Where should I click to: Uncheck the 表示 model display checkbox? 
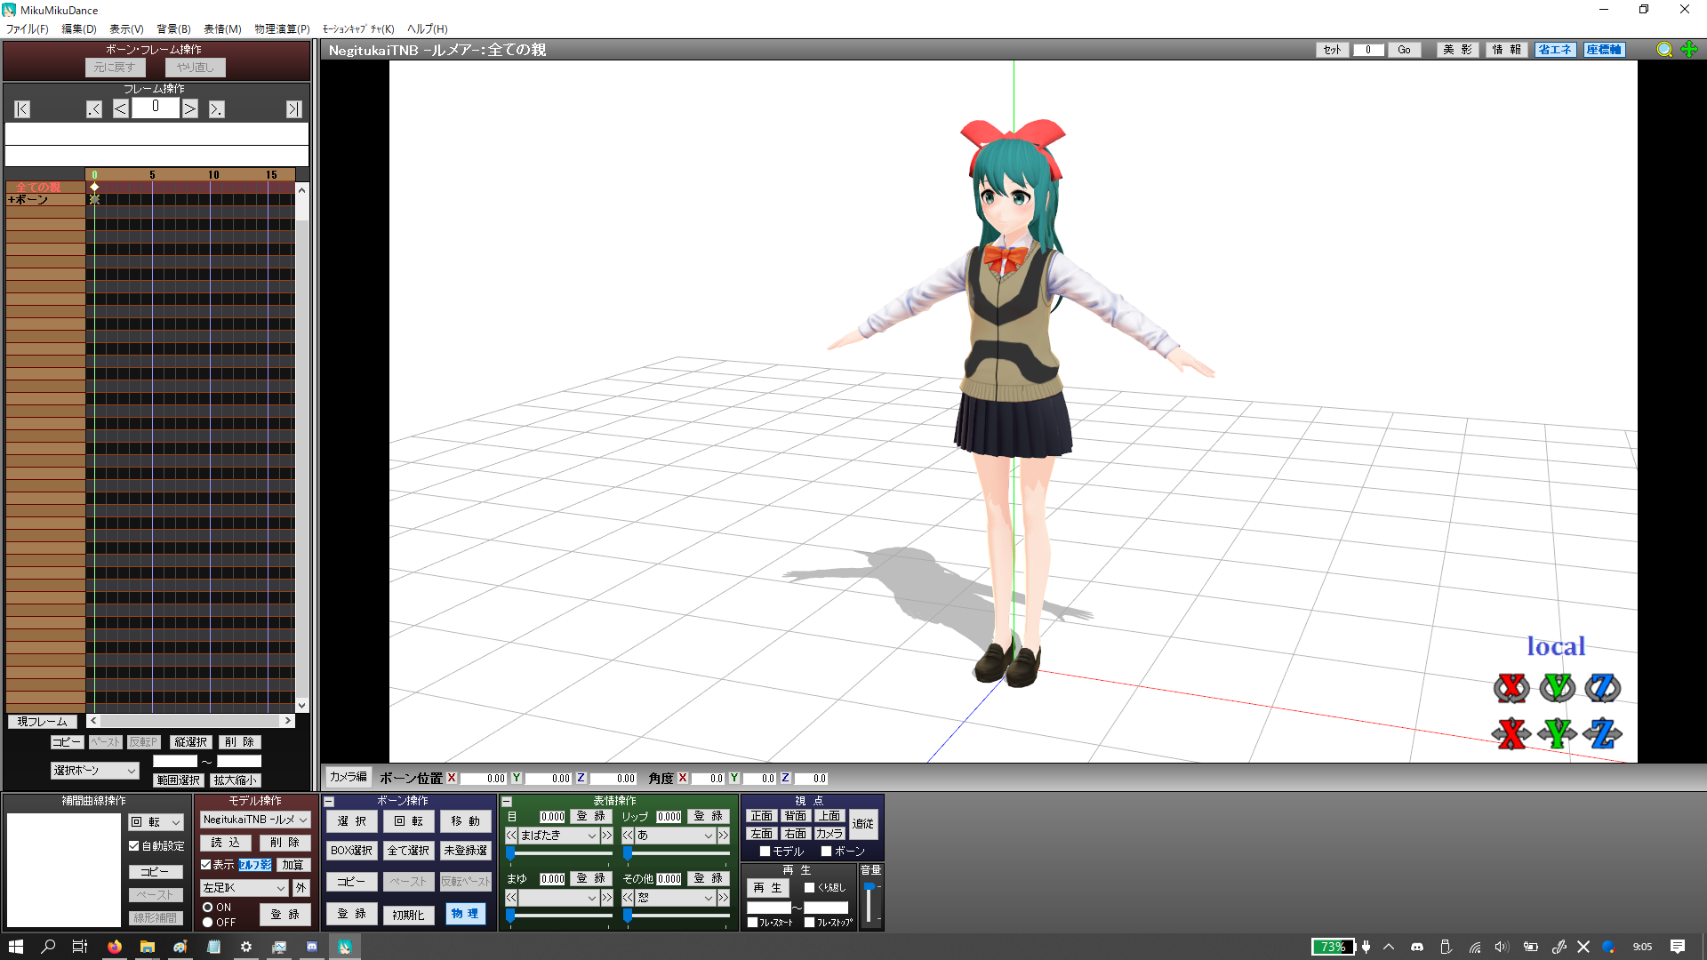[x=206, y=865]
